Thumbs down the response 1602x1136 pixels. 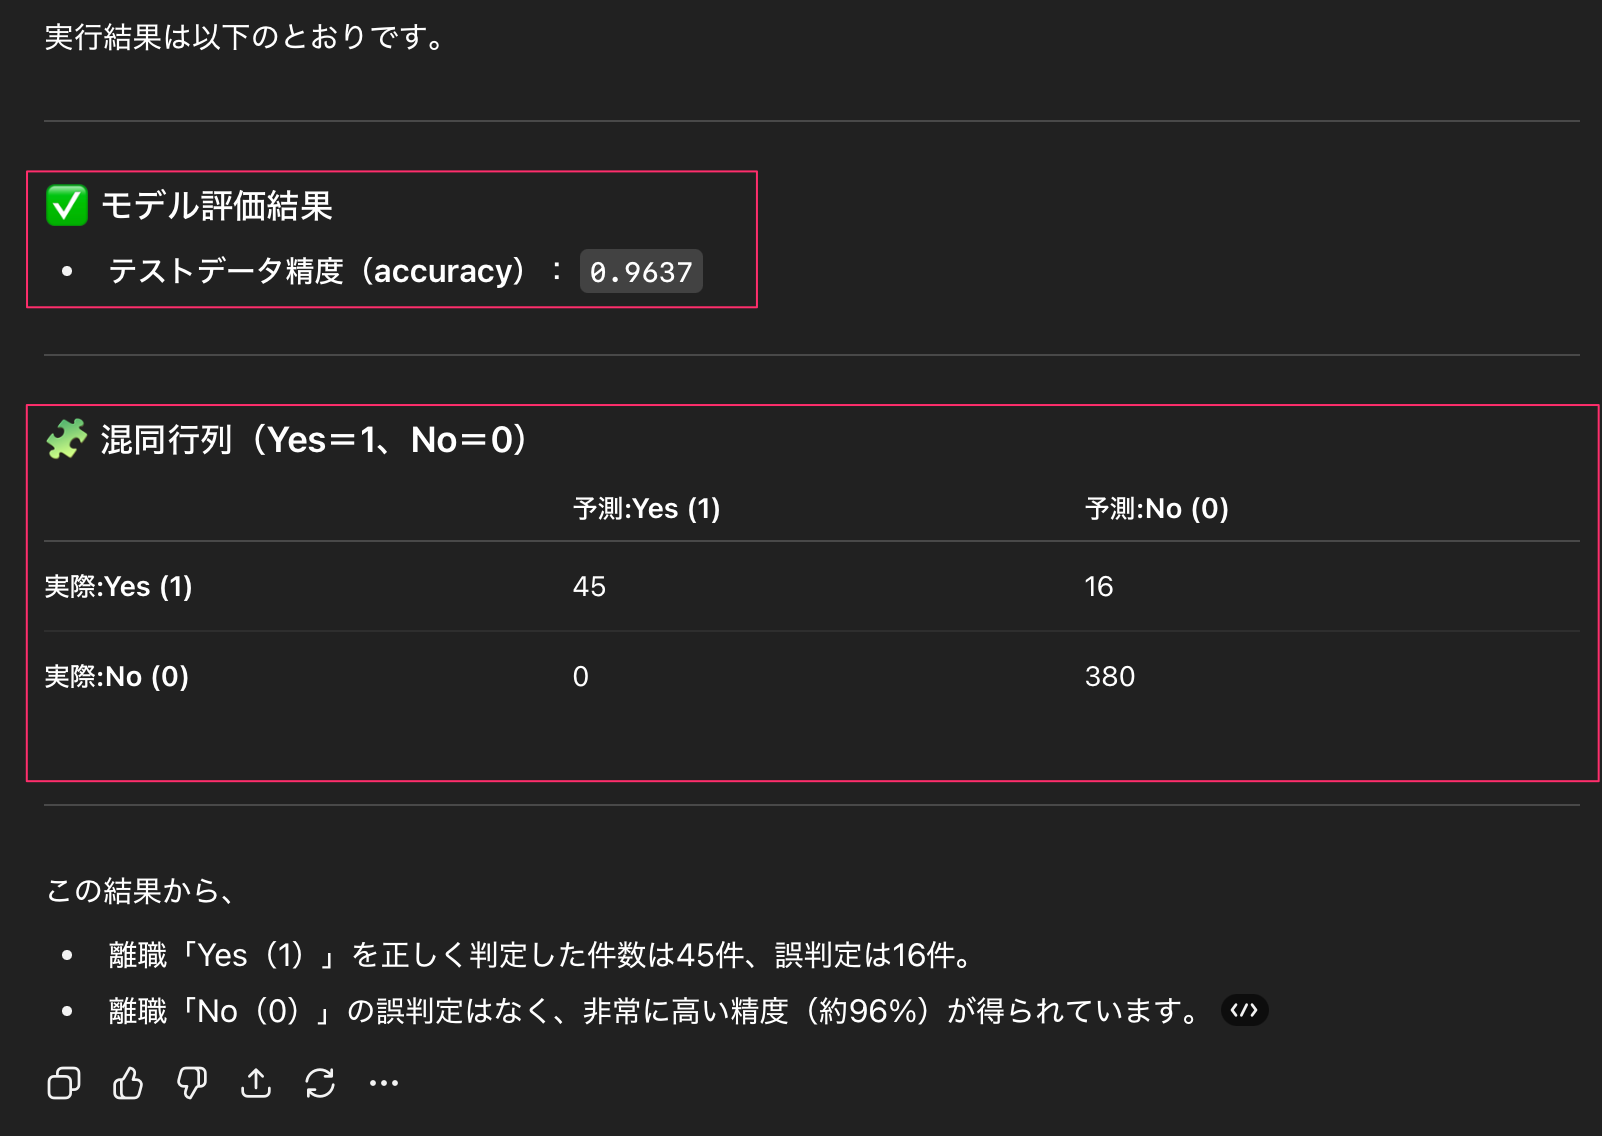[x=192, y=1083]
